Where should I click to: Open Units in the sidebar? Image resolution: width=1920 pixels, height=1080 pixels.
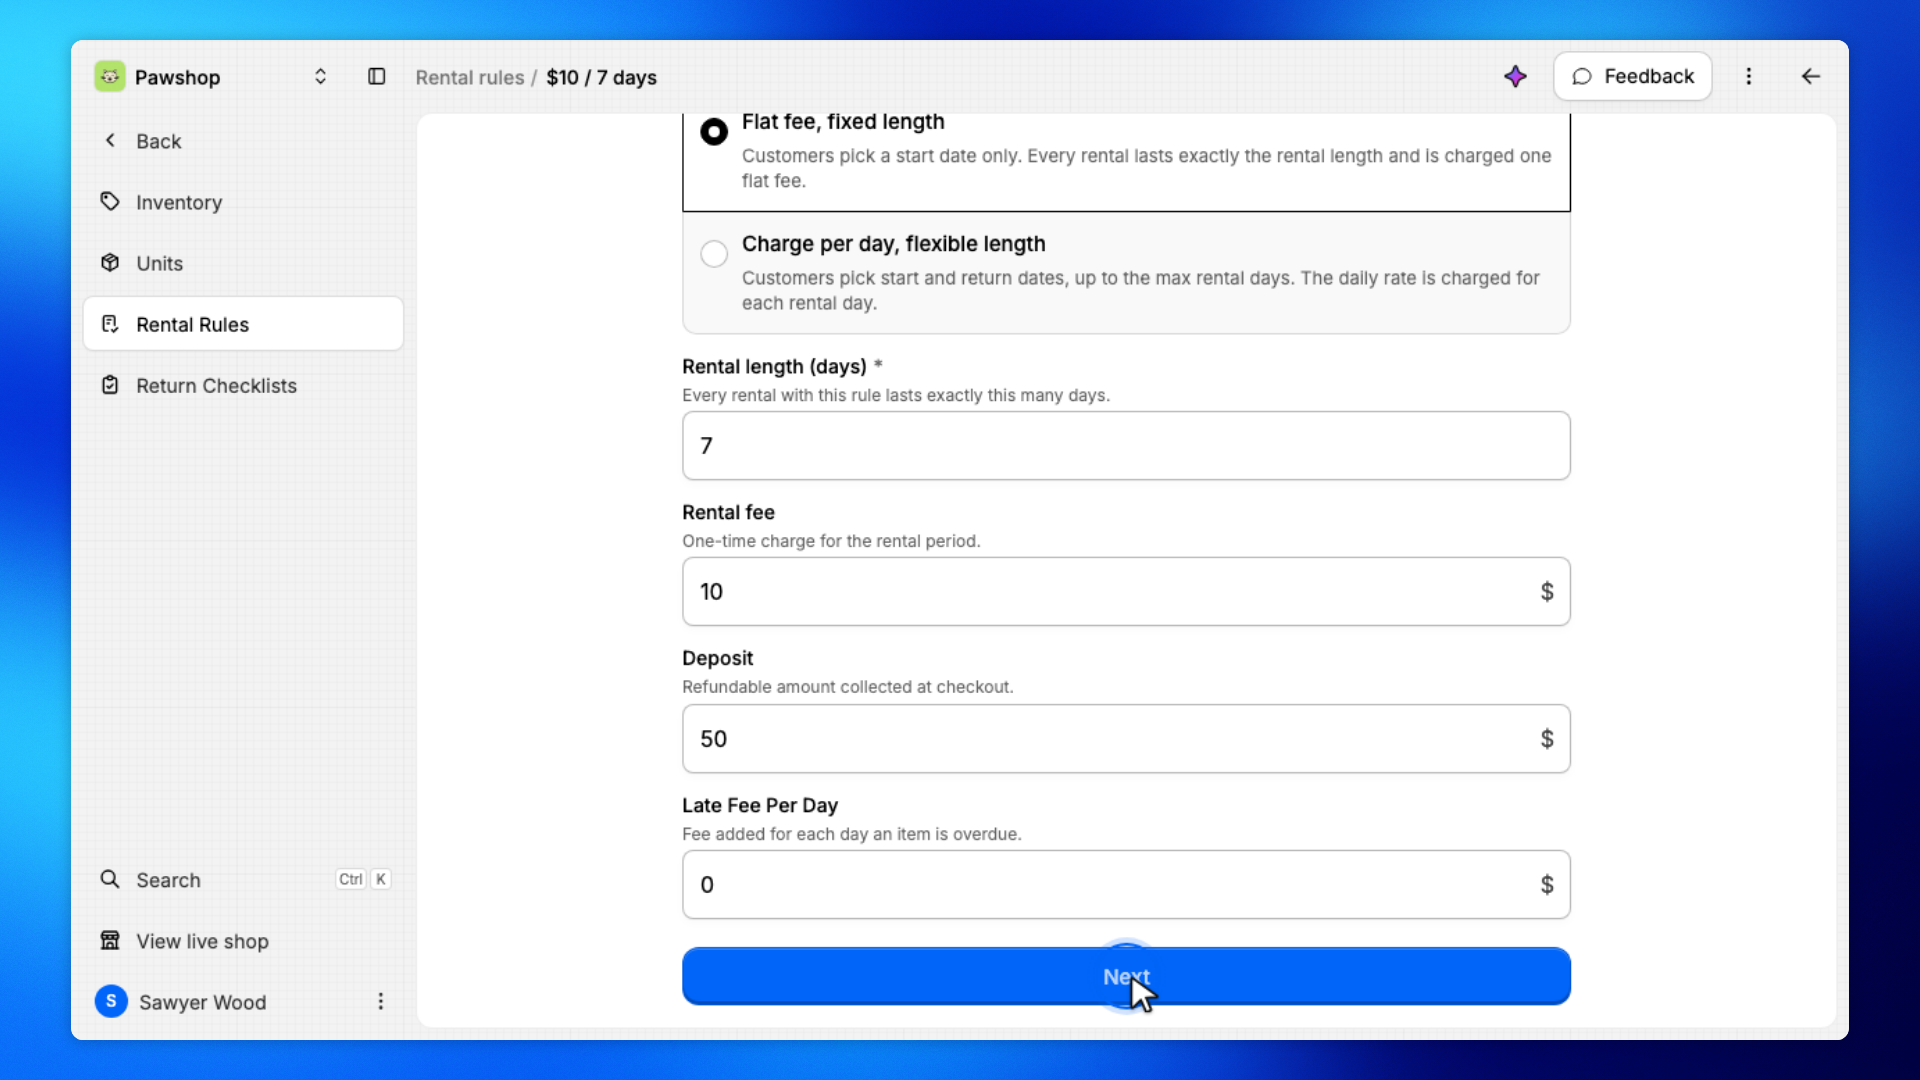[x=243, y=263]
